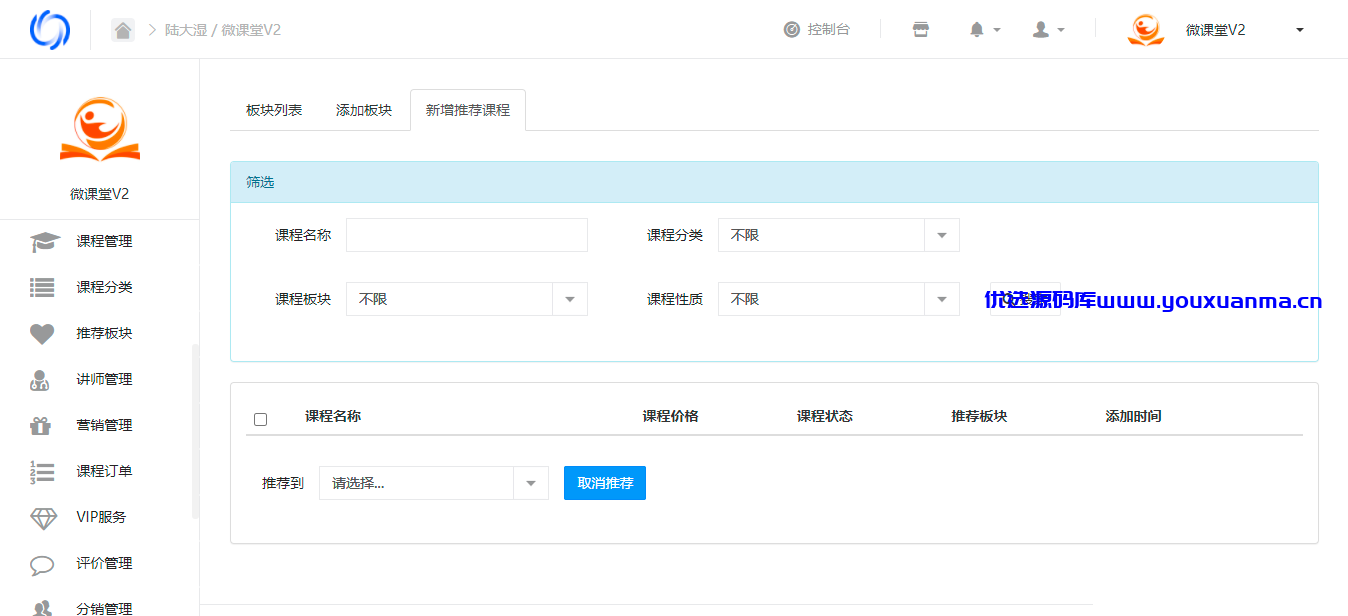
Task: Open the user profile icon menu
Action: 1041,30
